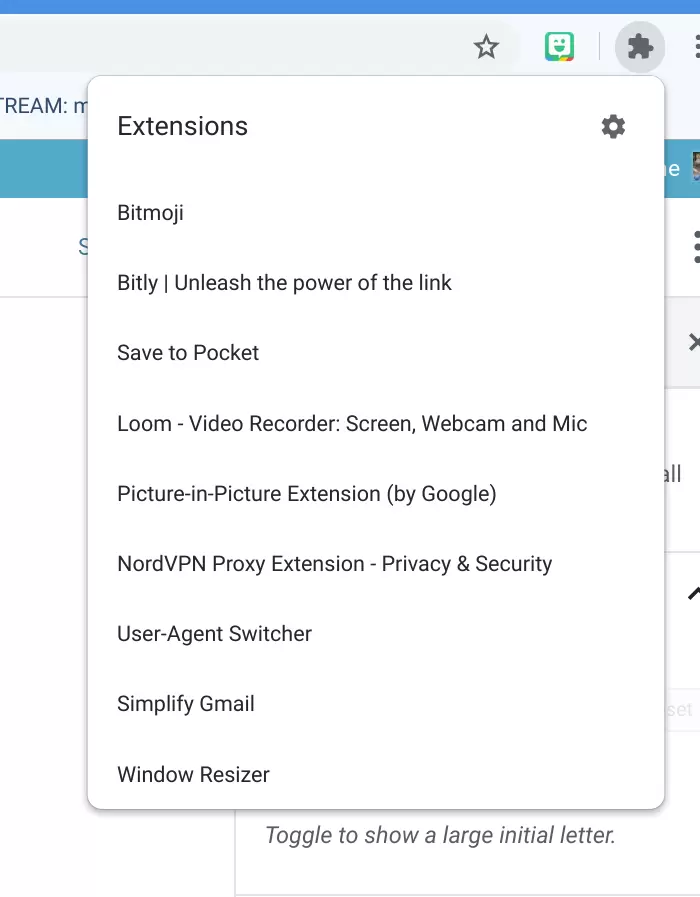Close the side panel with the X

(694, 343)
